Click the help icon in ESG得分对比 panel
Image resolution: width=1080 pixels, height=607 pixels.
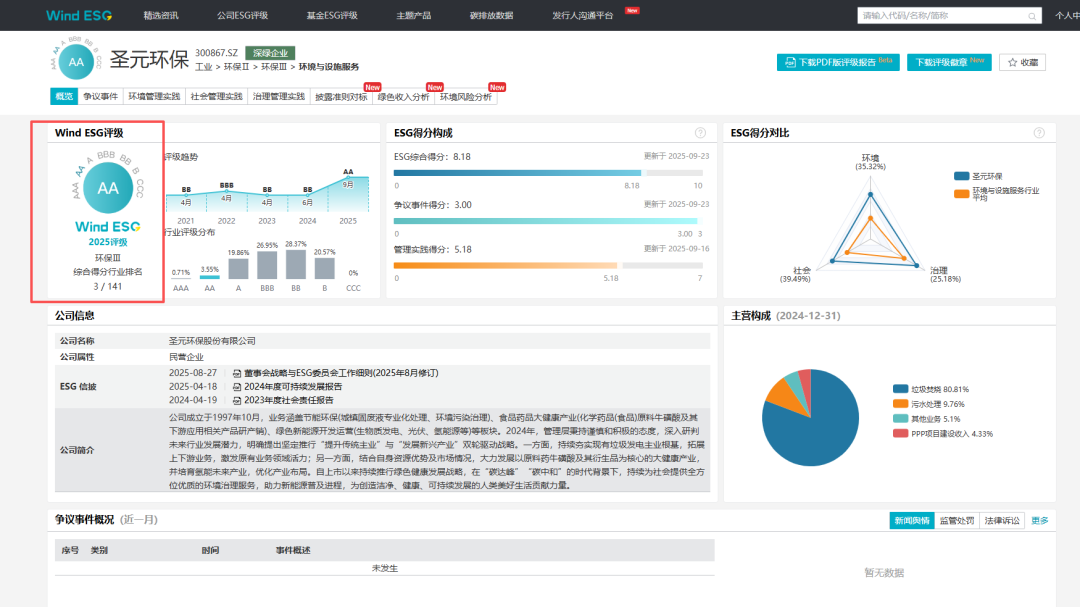coord(1039,133)
